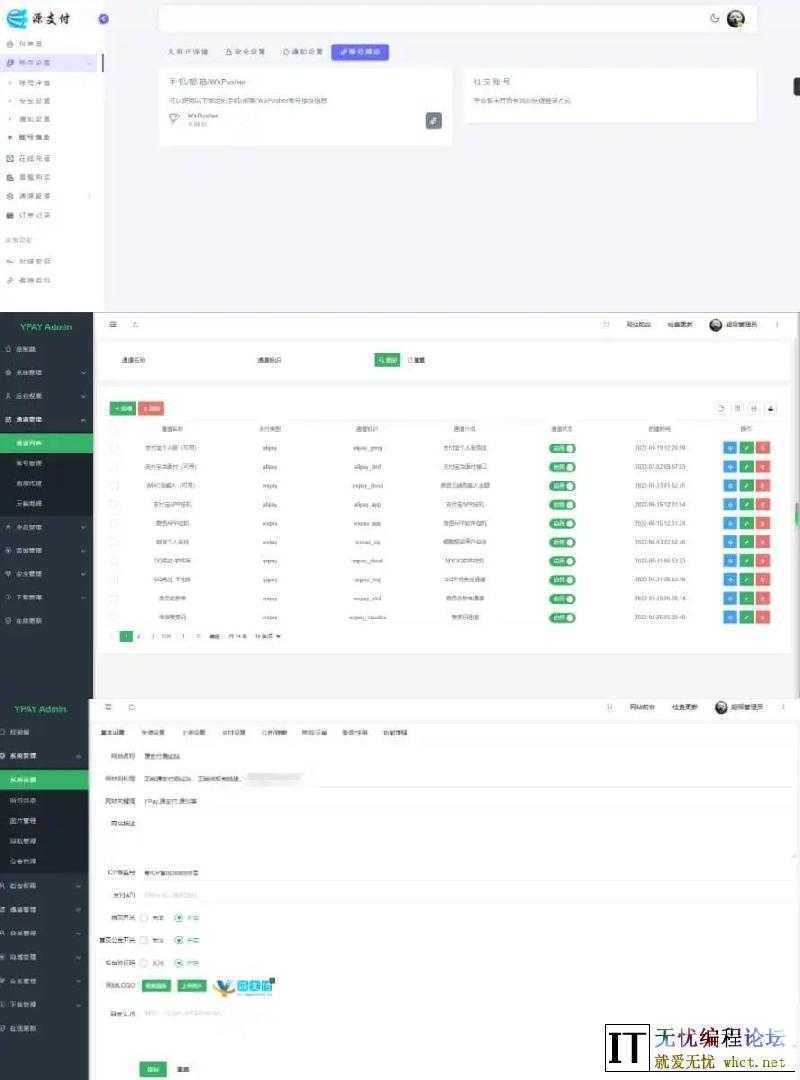
Task: Open the per-page dropdown in the table pagination
Action: (268, 636)
